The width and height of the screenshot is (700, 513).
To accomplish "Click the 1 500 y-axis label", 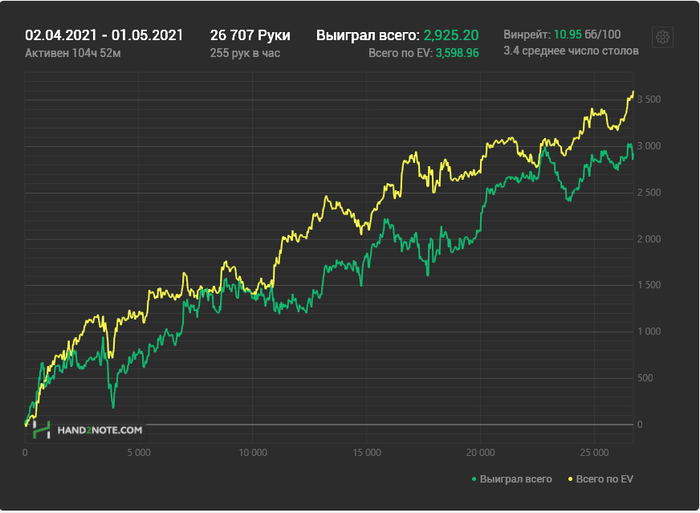I will pos(649,285).
